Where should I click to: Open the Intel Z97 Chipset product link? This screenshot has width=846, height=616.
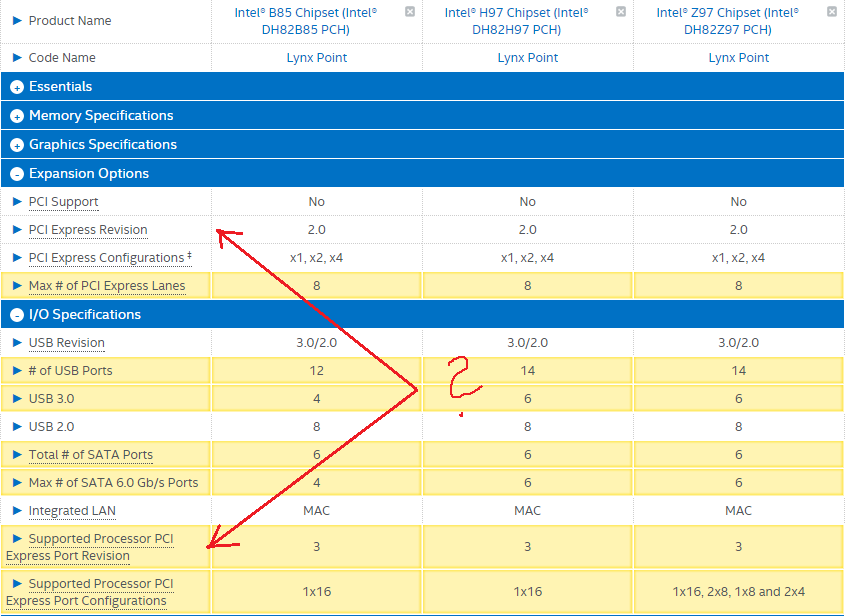click(x=727, y=21)
